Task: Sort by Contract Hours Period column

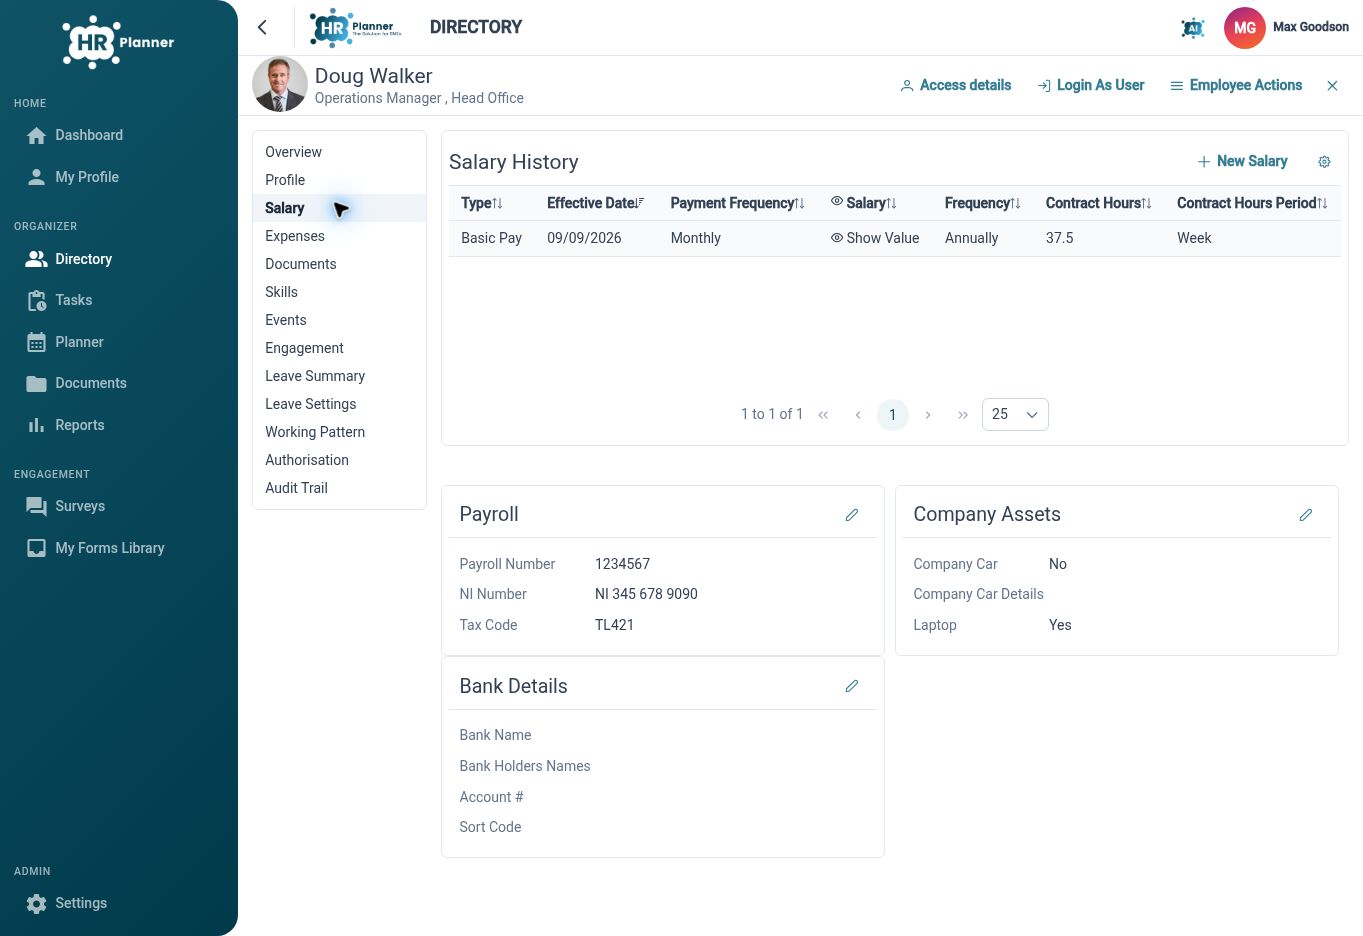Action: pyautogui.click(x=1252, y=203)
